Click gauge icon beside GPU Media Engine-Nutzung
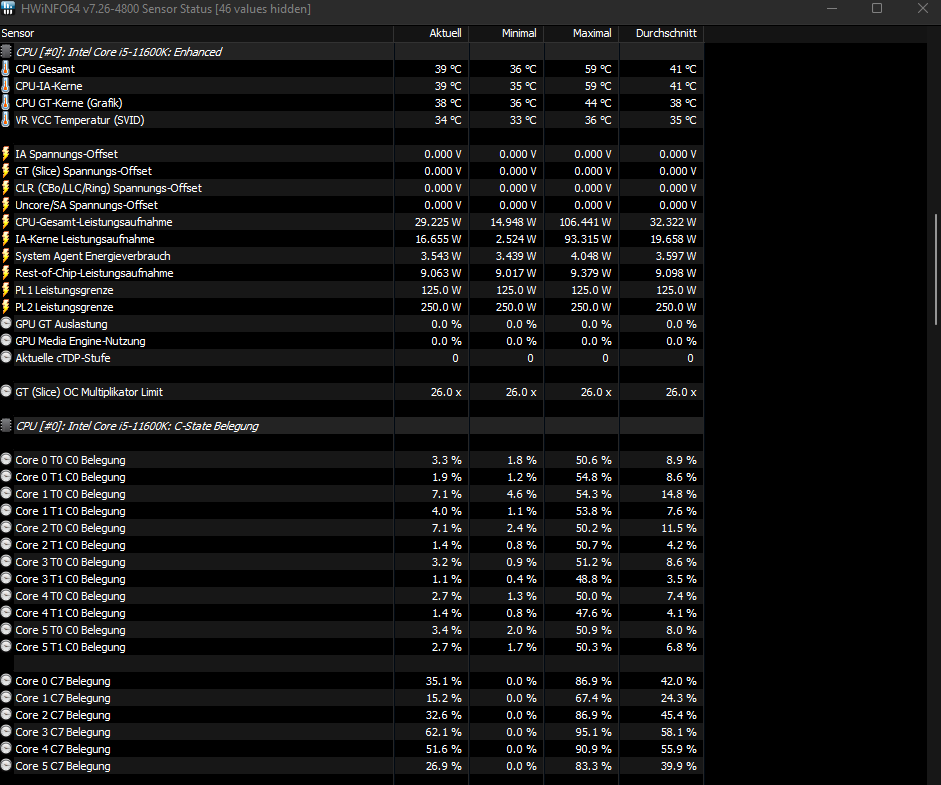Viewport: 941px width, 785px height. click(6, 340)
